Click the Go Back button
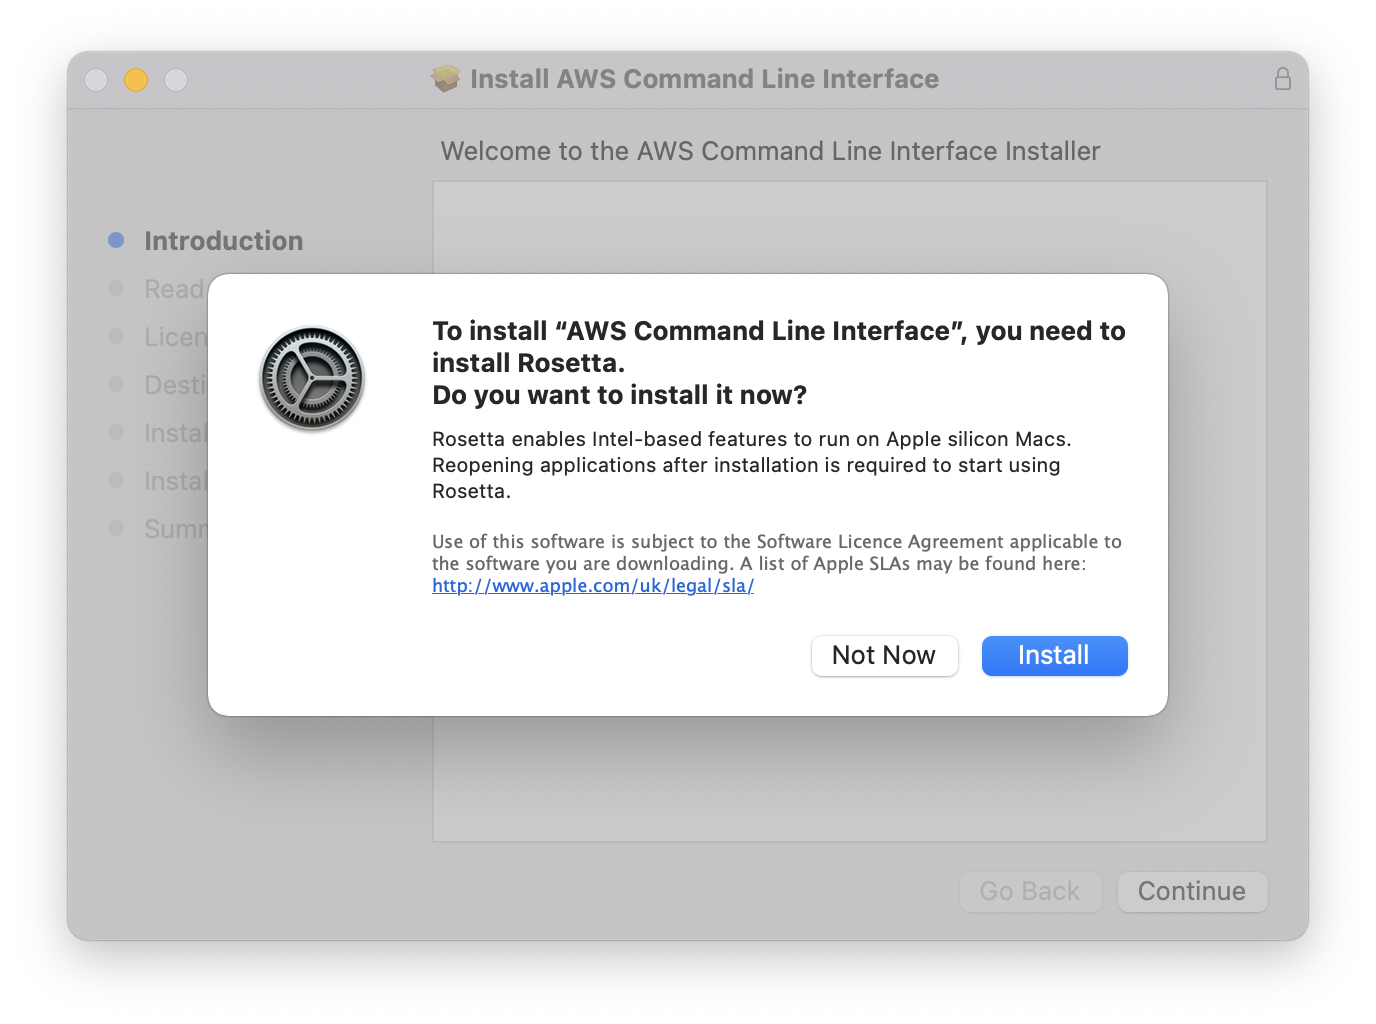This screenshot has height=1024, width=1376. click(x=1030, y=891)
